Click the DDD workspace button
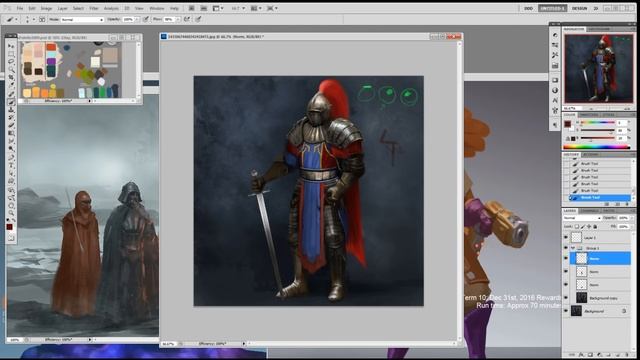 point(529,8)
